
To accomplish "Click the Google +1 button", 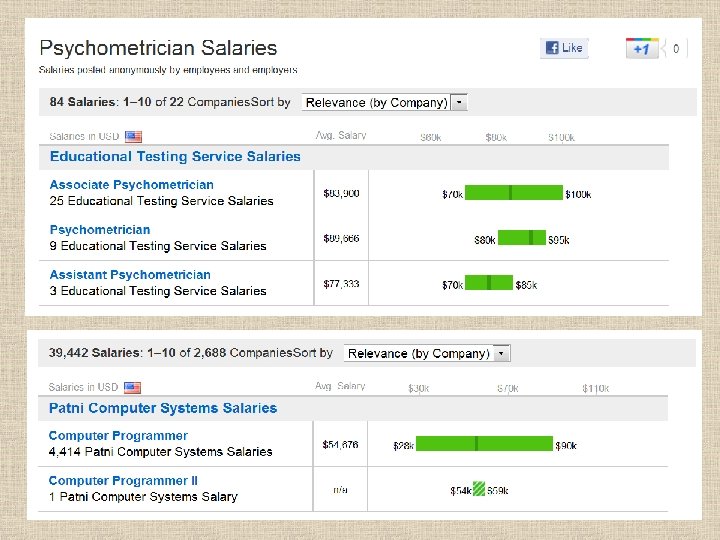I will [641, 48].
